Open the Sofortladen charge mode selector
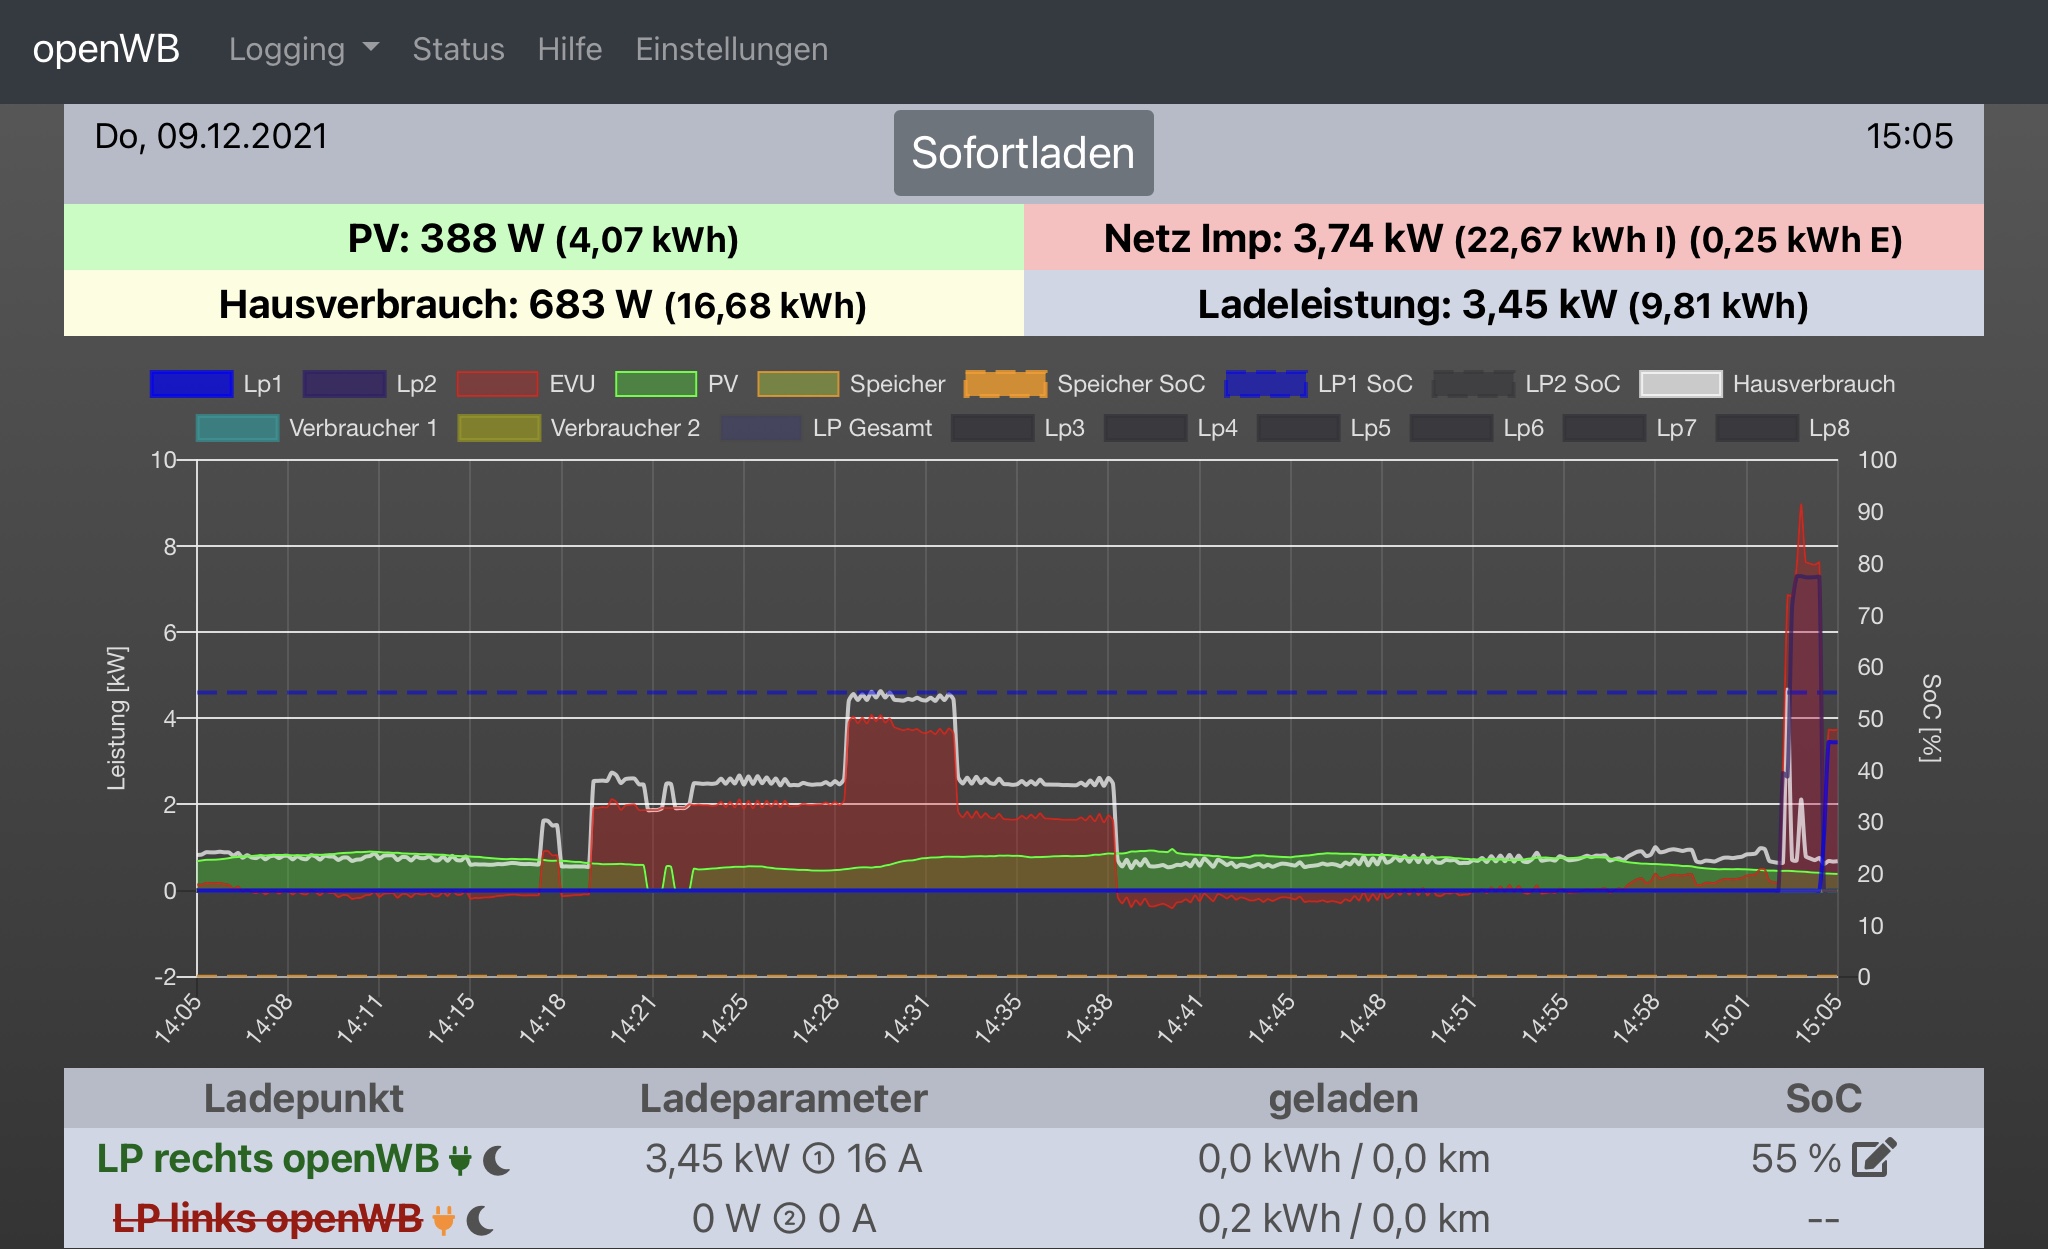The width and height of the screenshot is (2048, 1249). click(1023, 153)
